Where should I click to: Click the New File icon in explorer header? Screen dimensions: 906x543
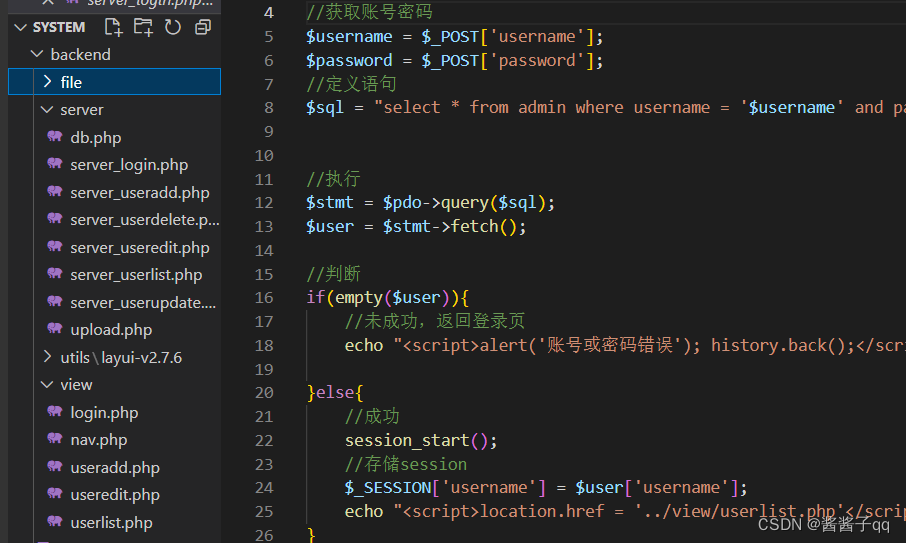tap(113, 27)
